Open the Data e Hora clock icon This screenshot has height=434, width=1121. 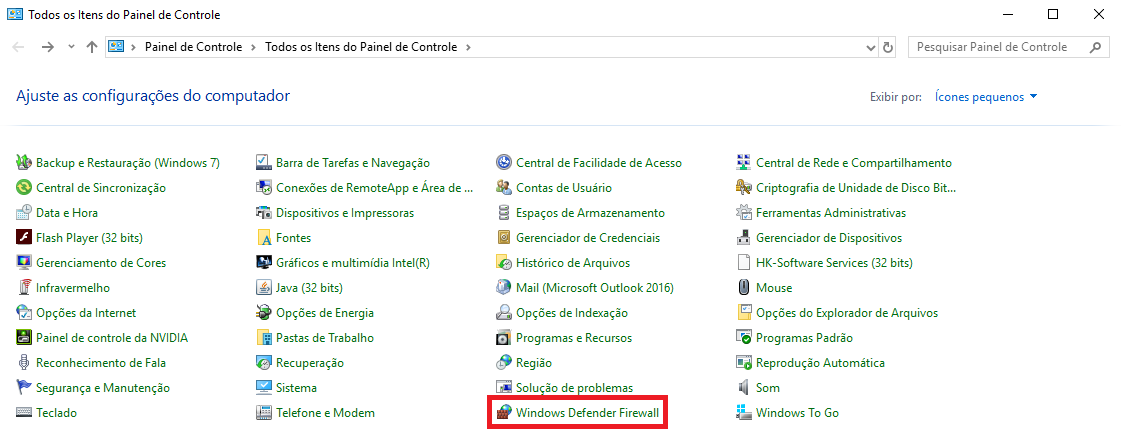point(24,213)
